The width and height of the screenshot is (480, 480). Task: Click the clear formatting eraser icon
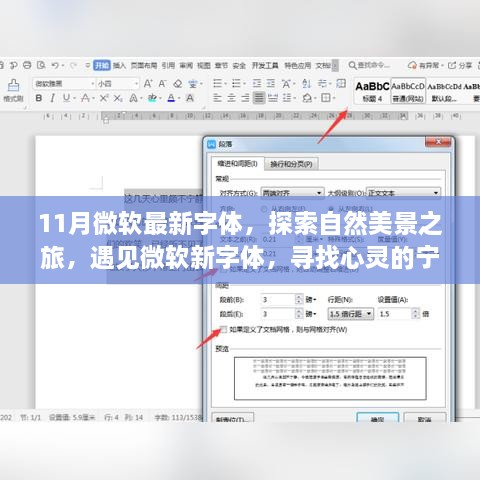(178, 84)
